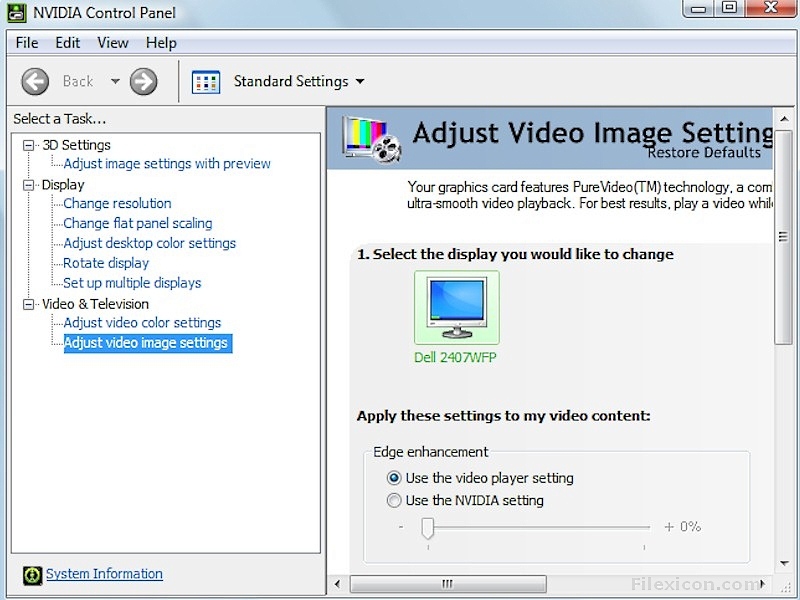This screenshot has height=600, width=800.
Task: Click the Forward arrow icon
Action: 143,81
